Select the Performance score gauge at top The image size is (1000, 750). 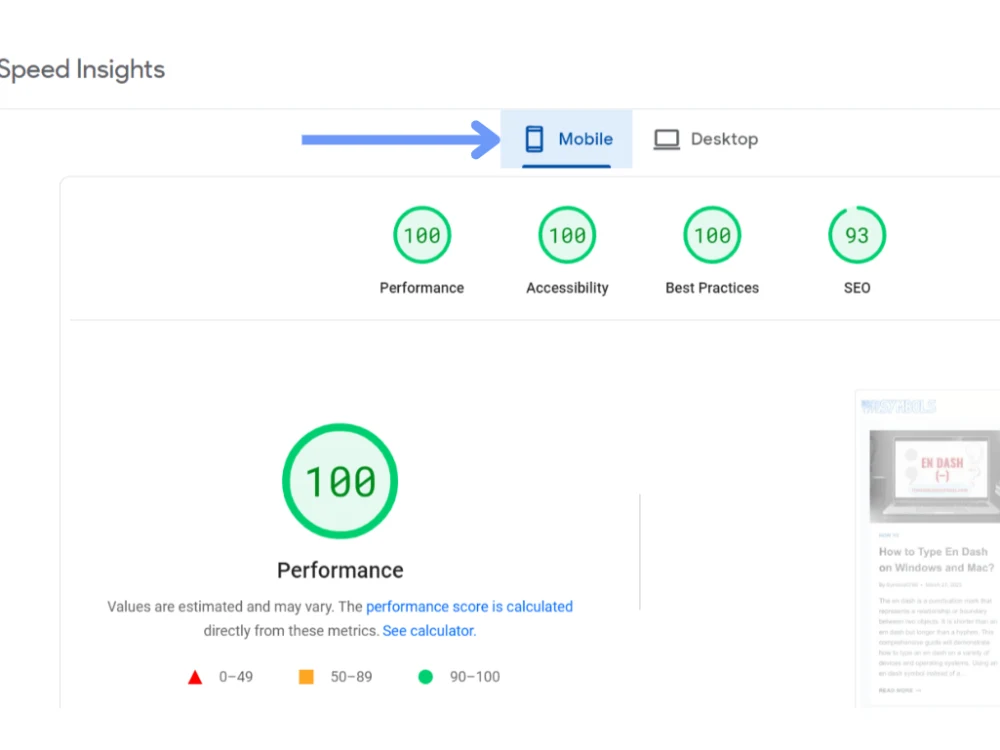(x=422, y=235)
